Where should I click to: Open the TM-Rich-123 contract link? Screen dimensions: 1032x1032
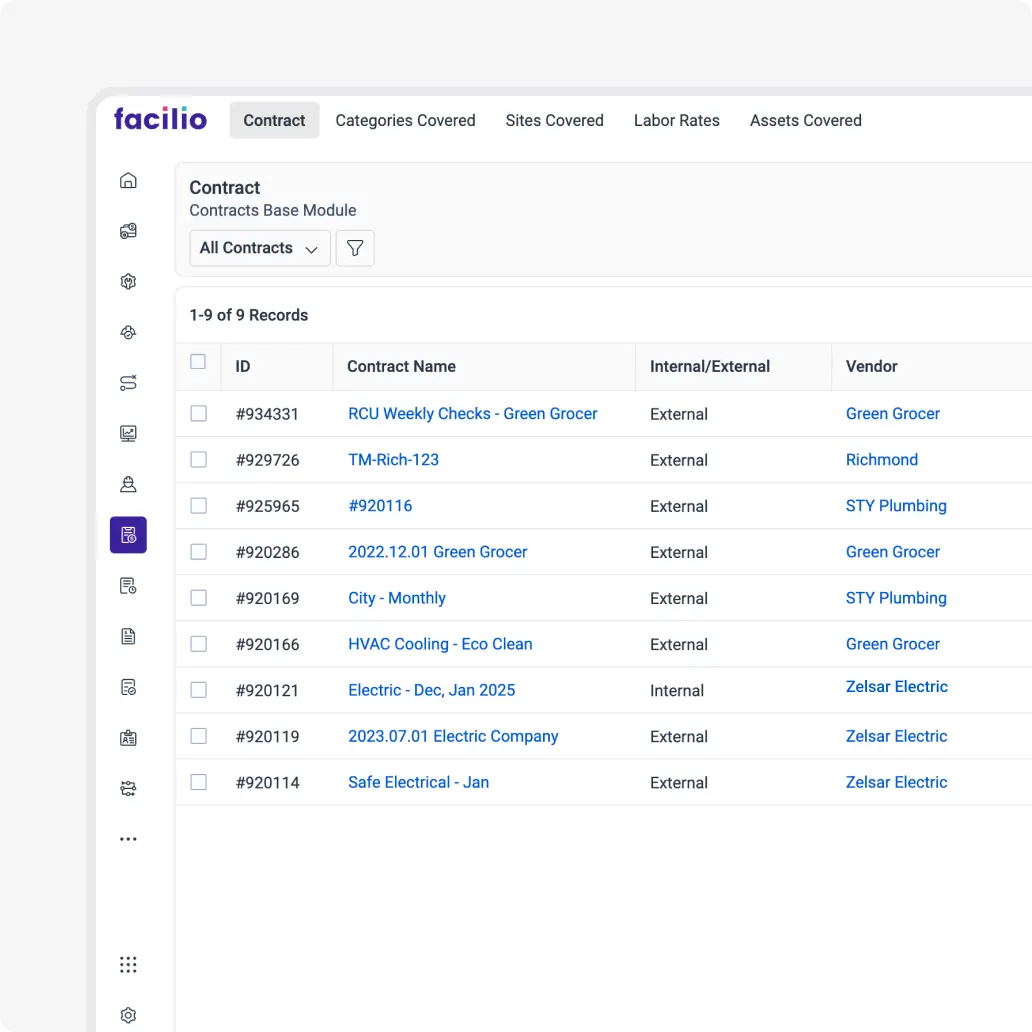(x=393, y=459)
